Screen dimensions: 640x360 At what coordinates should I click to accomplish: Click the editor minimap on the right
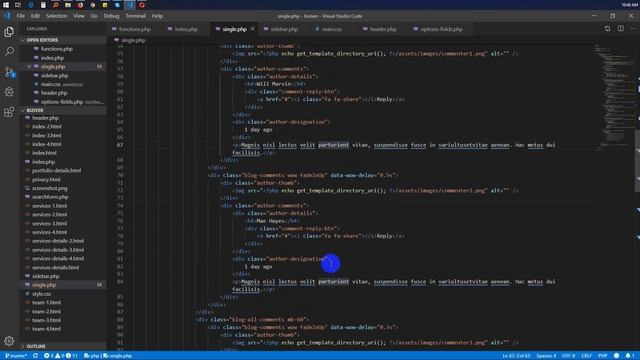point(614,98)
